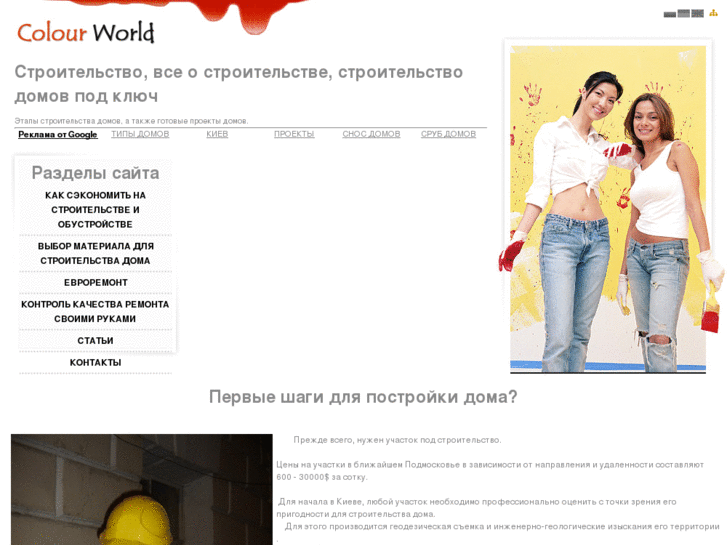Click the middle gray counter badge

(x=683, y=14)
